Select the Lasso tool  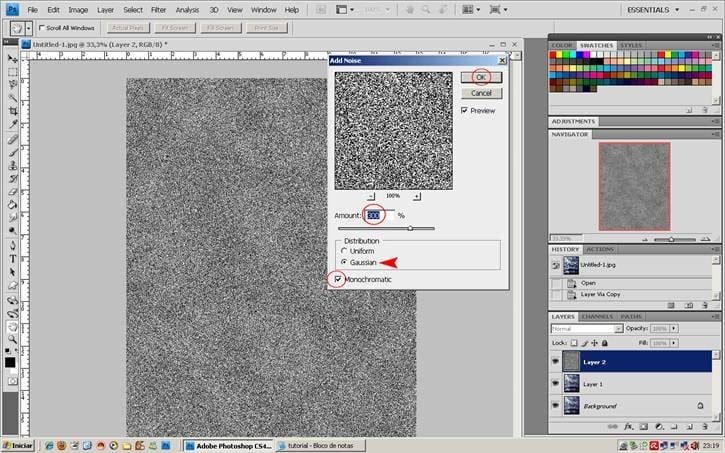[12, 85]
